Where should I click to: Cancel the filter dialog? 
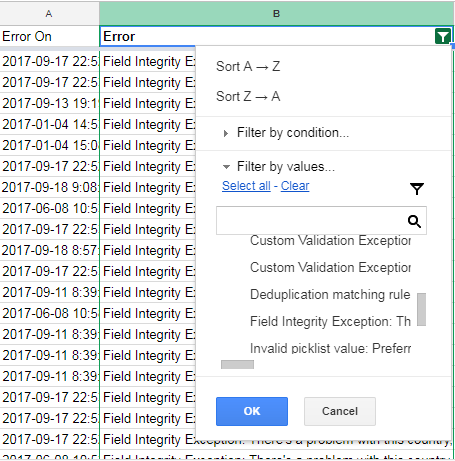340,411
